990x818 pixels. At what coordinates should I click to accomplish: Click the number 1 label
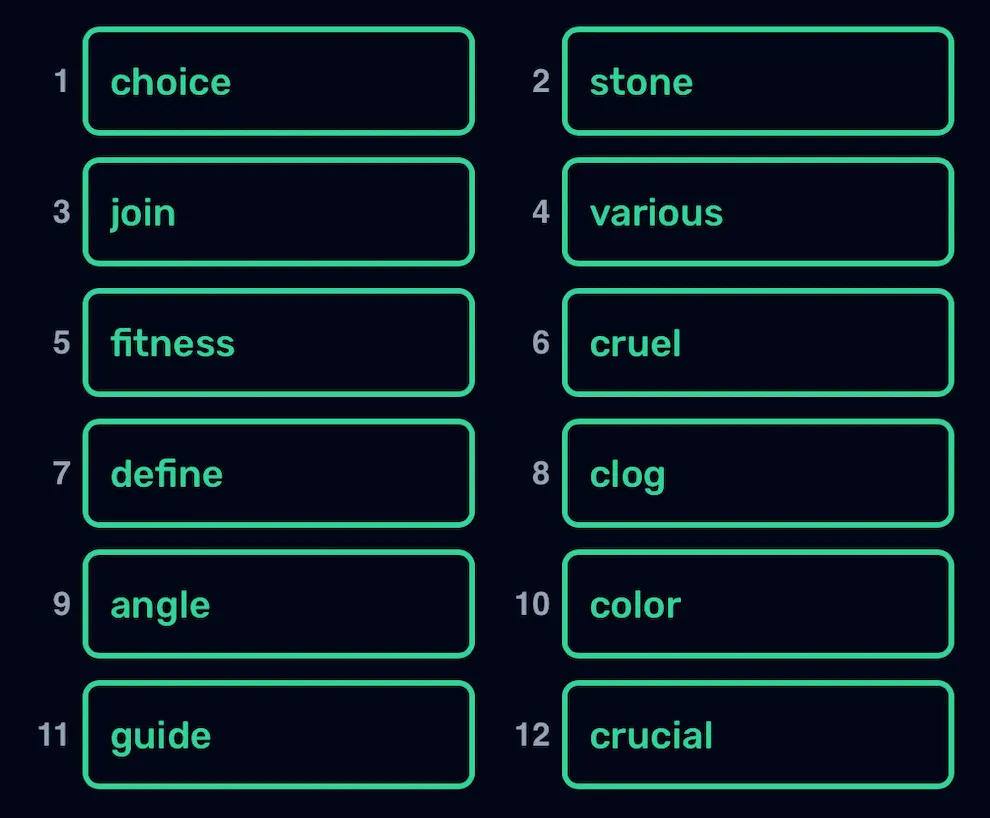pyautogui.click(x=61, y=81)
